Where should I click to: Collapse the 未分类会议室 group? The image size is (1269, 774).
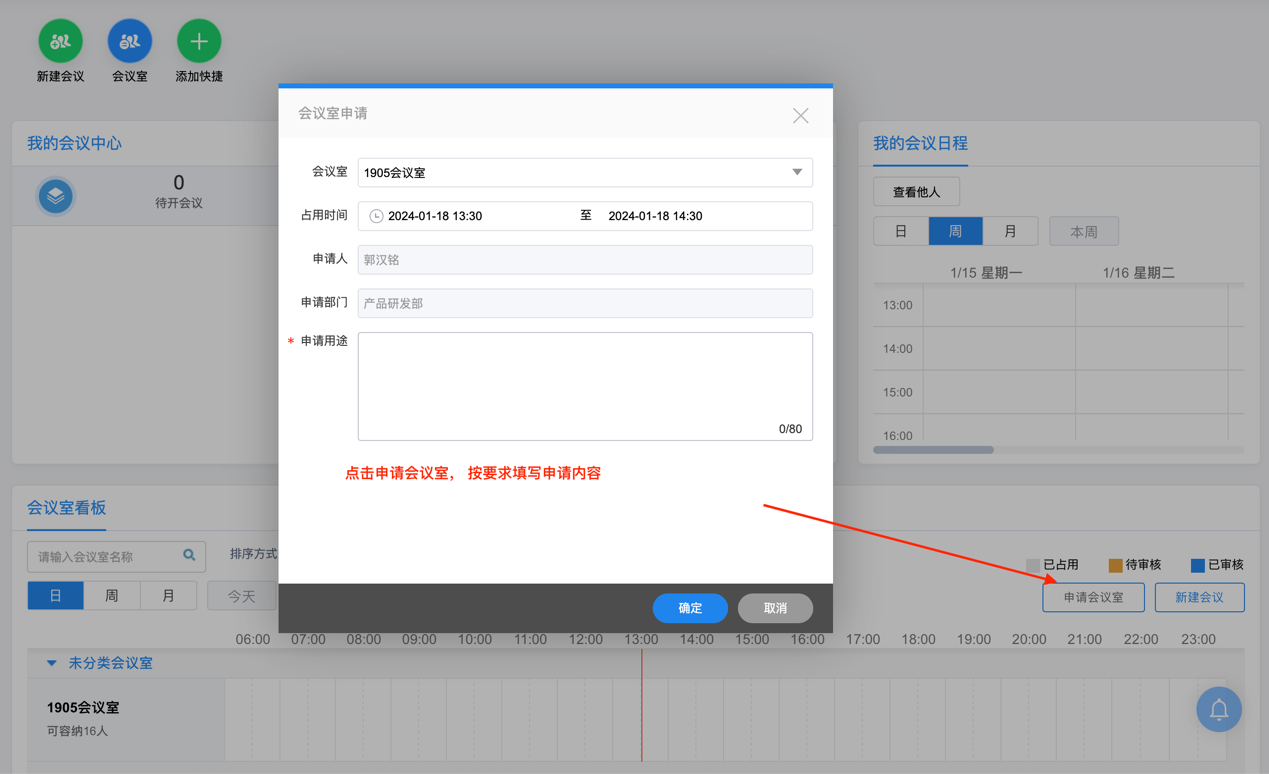tap(52, 663)
